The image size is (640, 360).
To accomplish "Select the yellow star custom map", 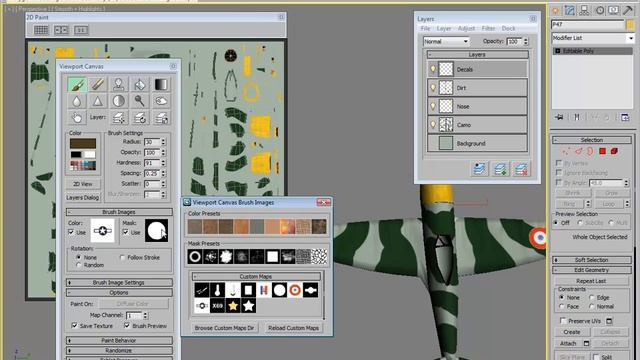I will (x=233, y=306).
